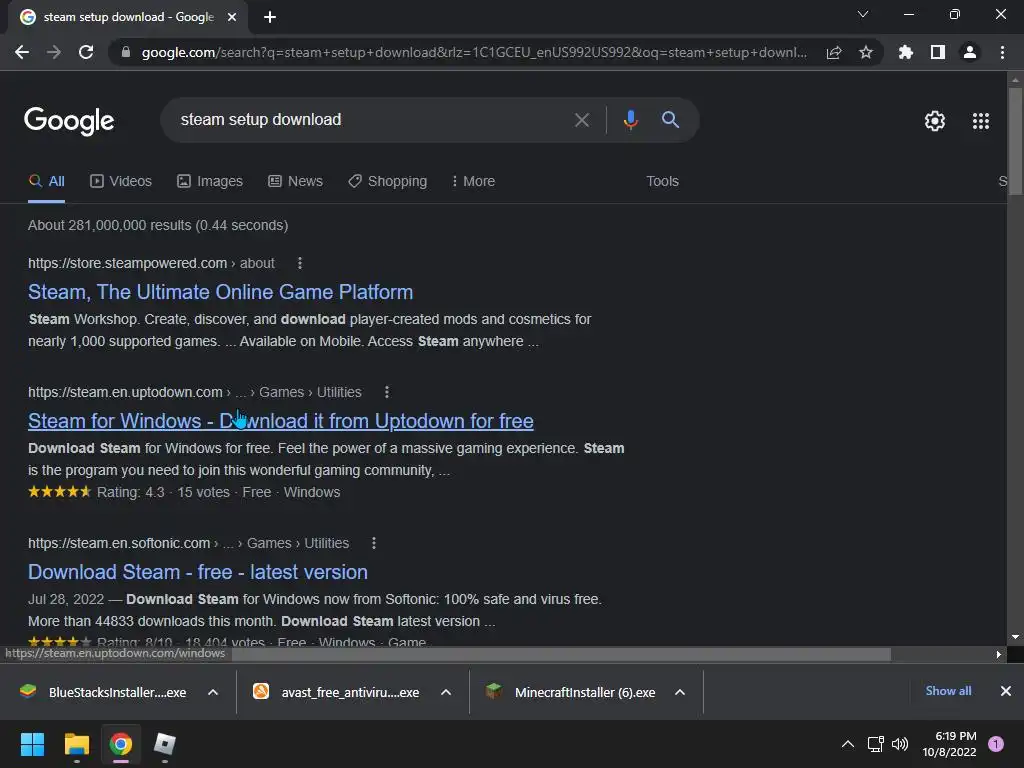Expand options for avast download
This screenshot has width=1024, height=768.
point(446,692)
